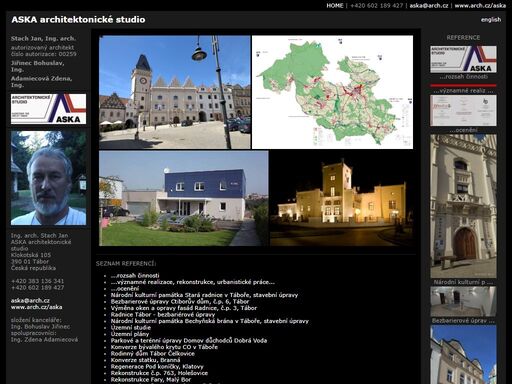Screen dimensions: 512x384
Task: Open 'Národní kulturní p ...' caption link
Action: click(x=463, y=282)
